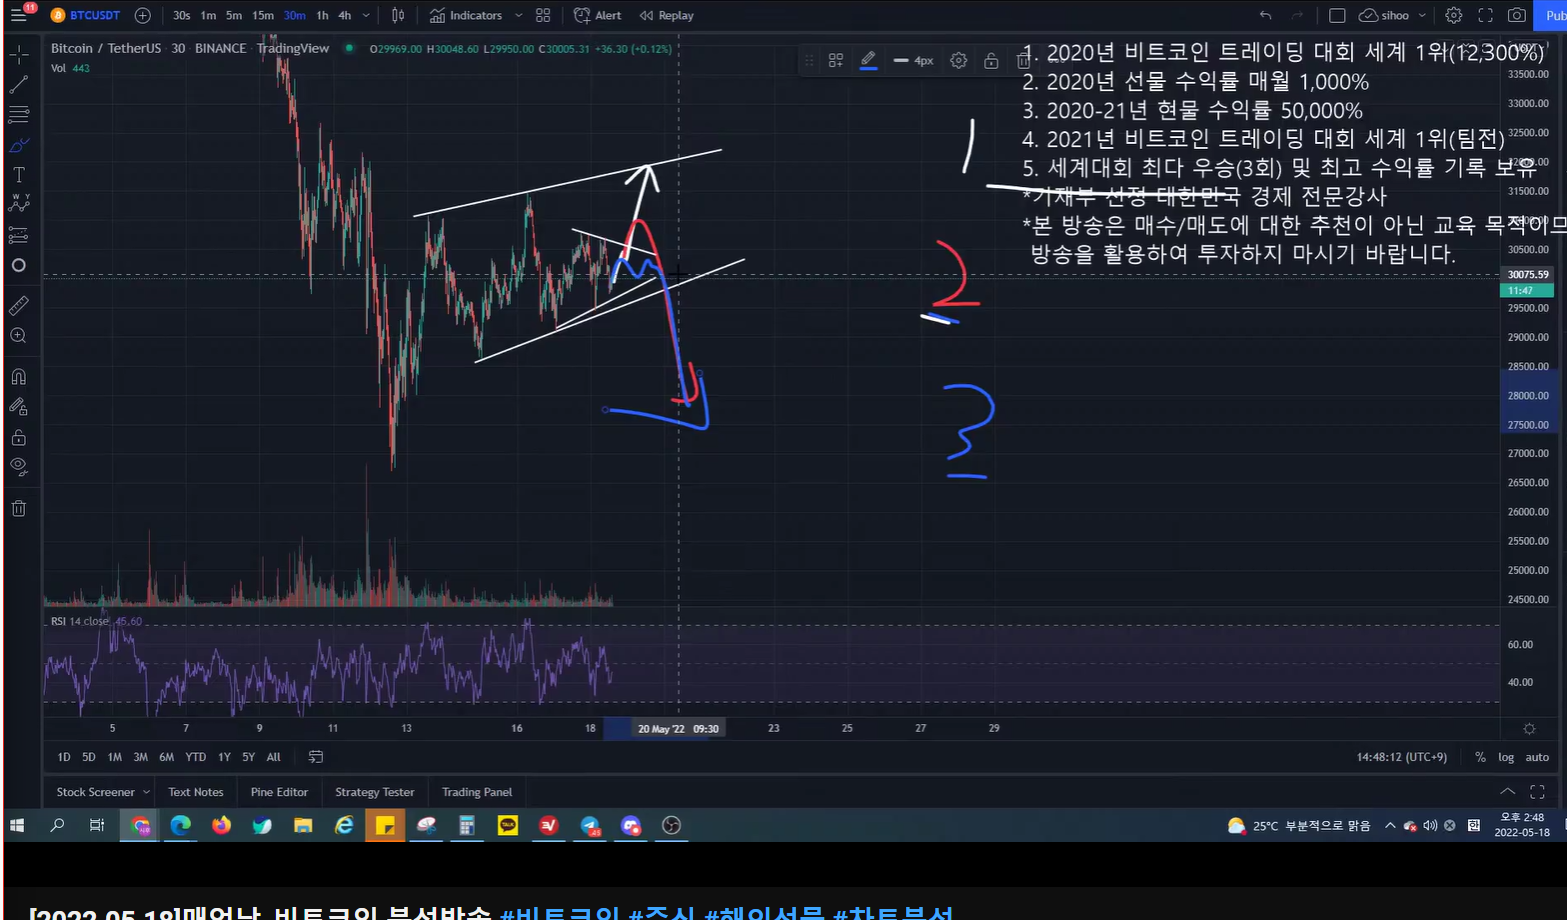Open the Text Notes tab
This screenshot has width=1567, height=920.
pyautogui.click(x=196, y=792)
